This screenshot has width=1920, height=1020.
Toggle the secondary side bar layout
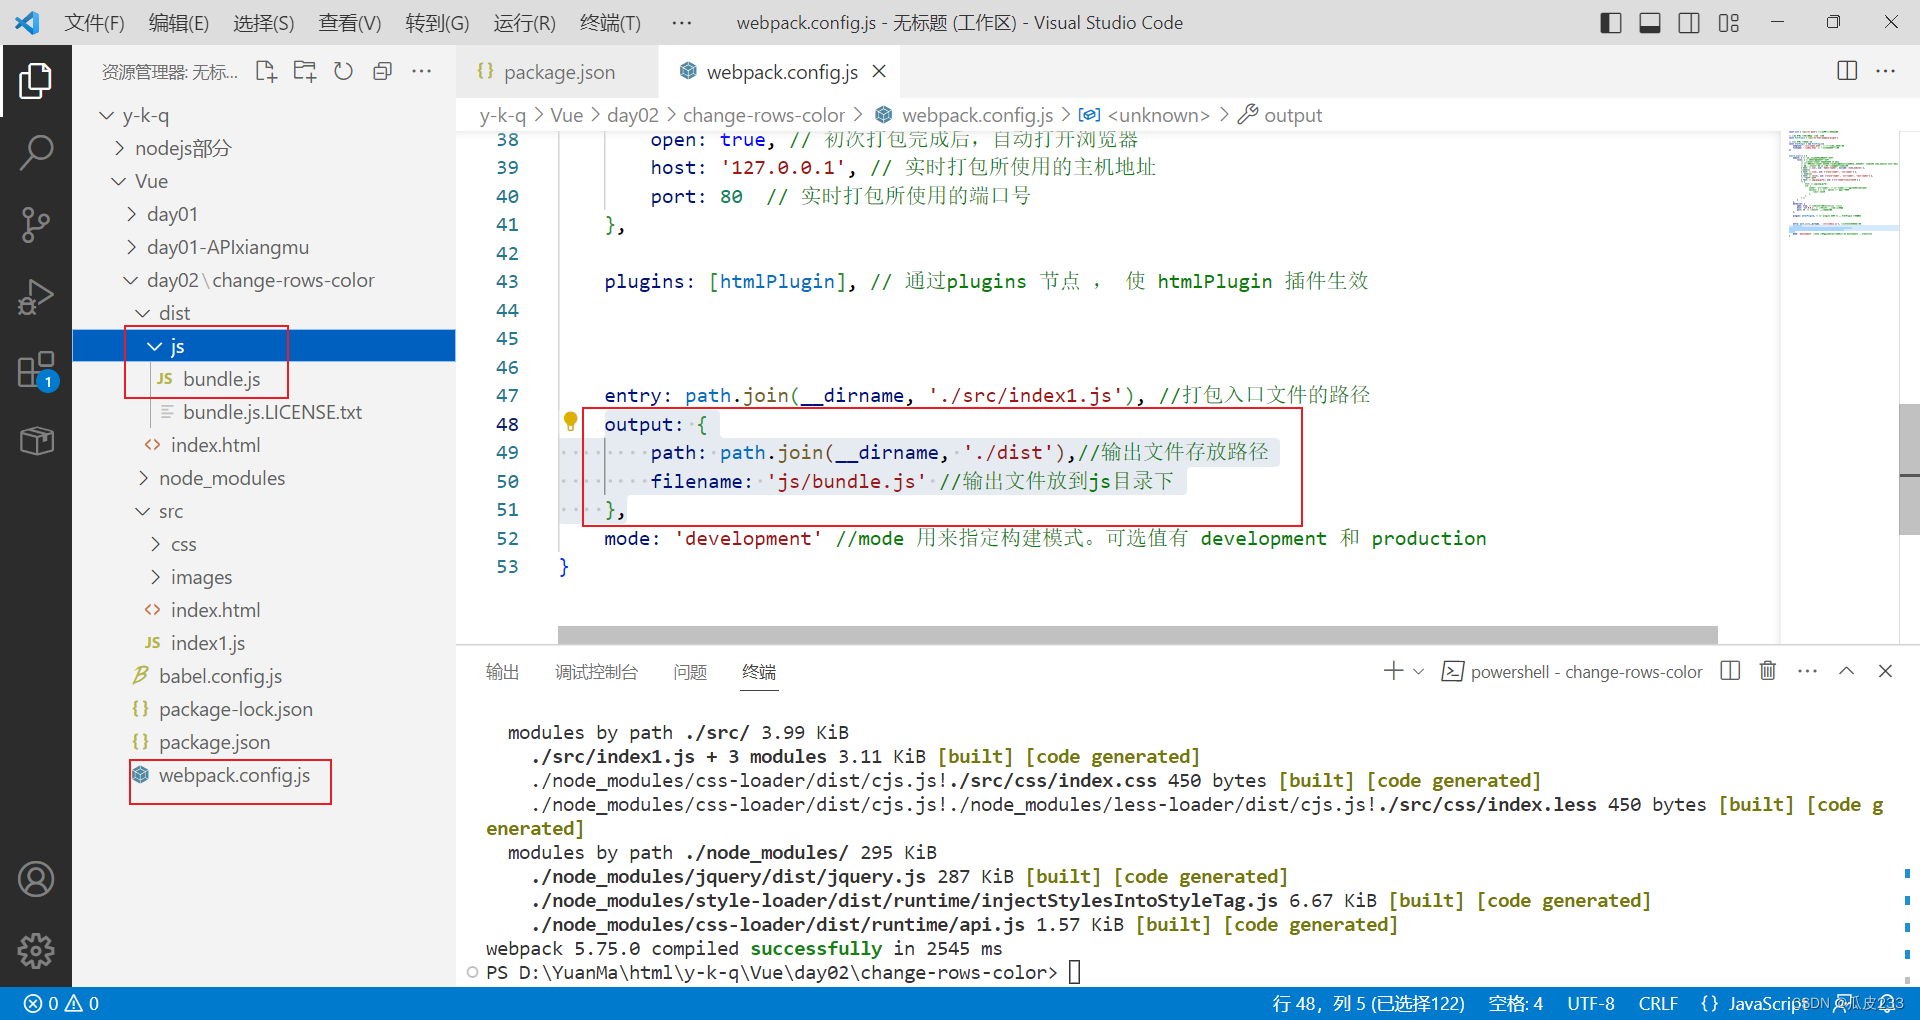1689,22
